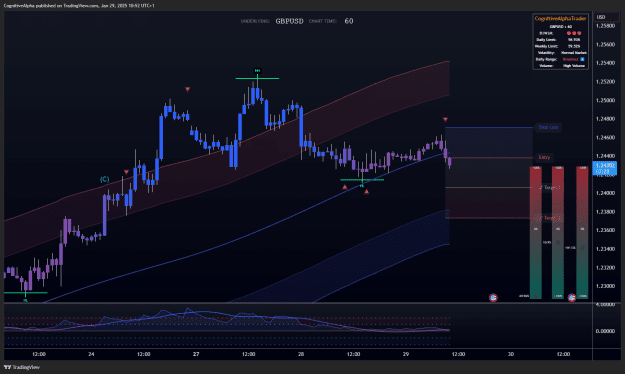The height and width of the screenshot is (374, 625).
Task: Click the left red up arrow near the LL line
Action: 345,187
